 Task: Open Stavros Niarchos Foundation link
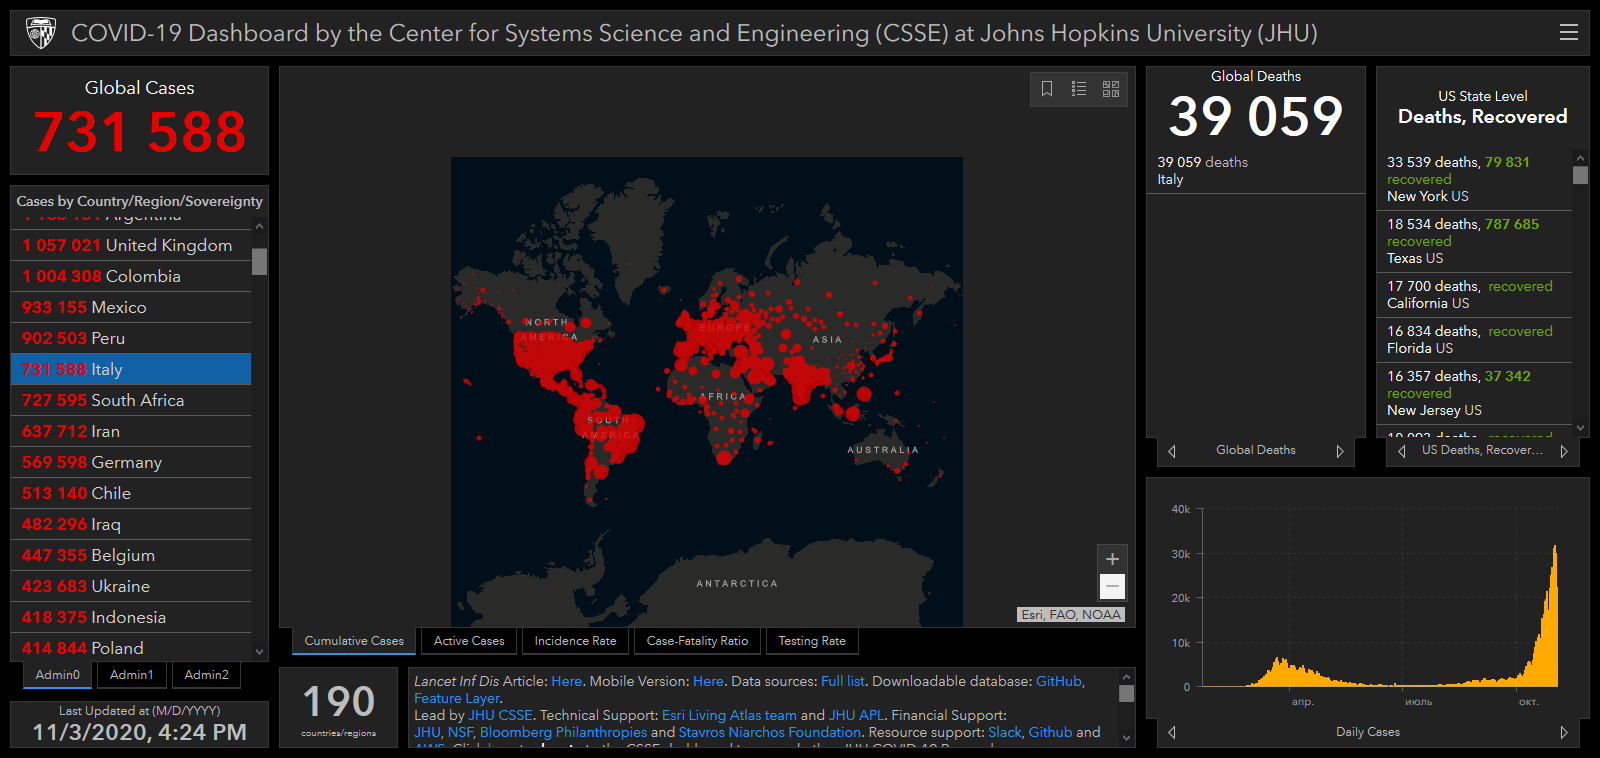tap(769, 732)
